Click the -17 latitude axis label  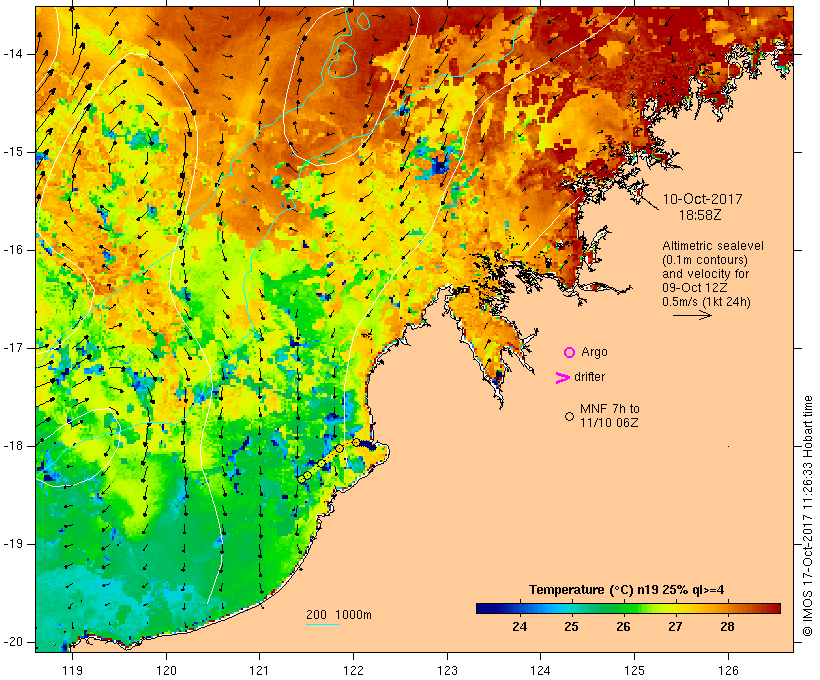click(x=12, y=348)
